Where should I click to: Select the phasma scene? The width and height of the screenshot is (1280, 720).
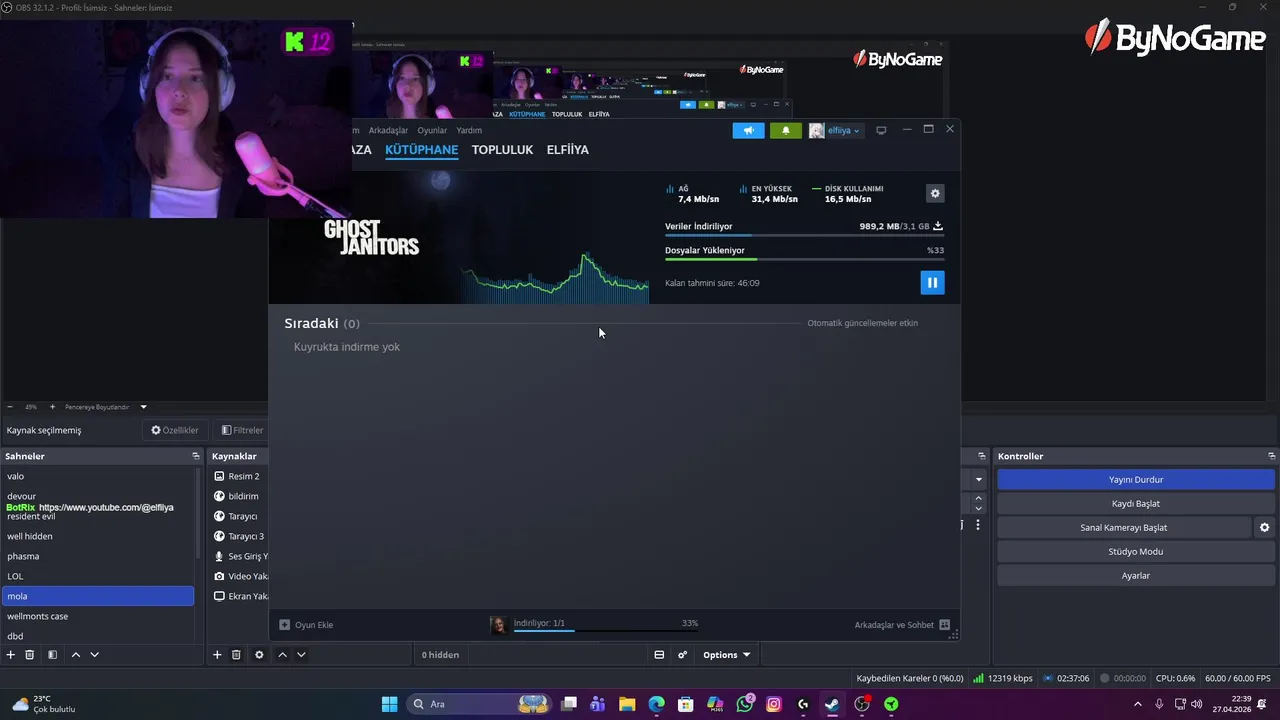(x=98, y=556)
